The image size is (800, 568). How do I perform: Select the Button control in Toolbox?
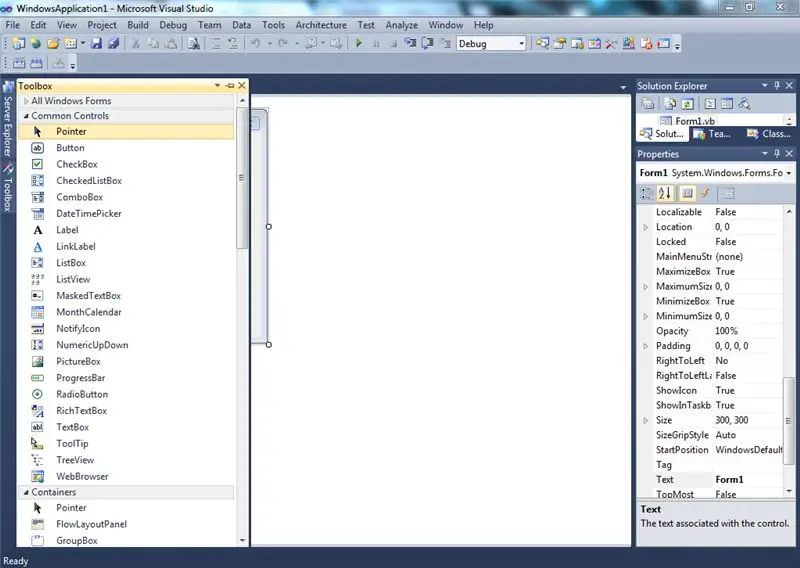click(x=126, y=148)
